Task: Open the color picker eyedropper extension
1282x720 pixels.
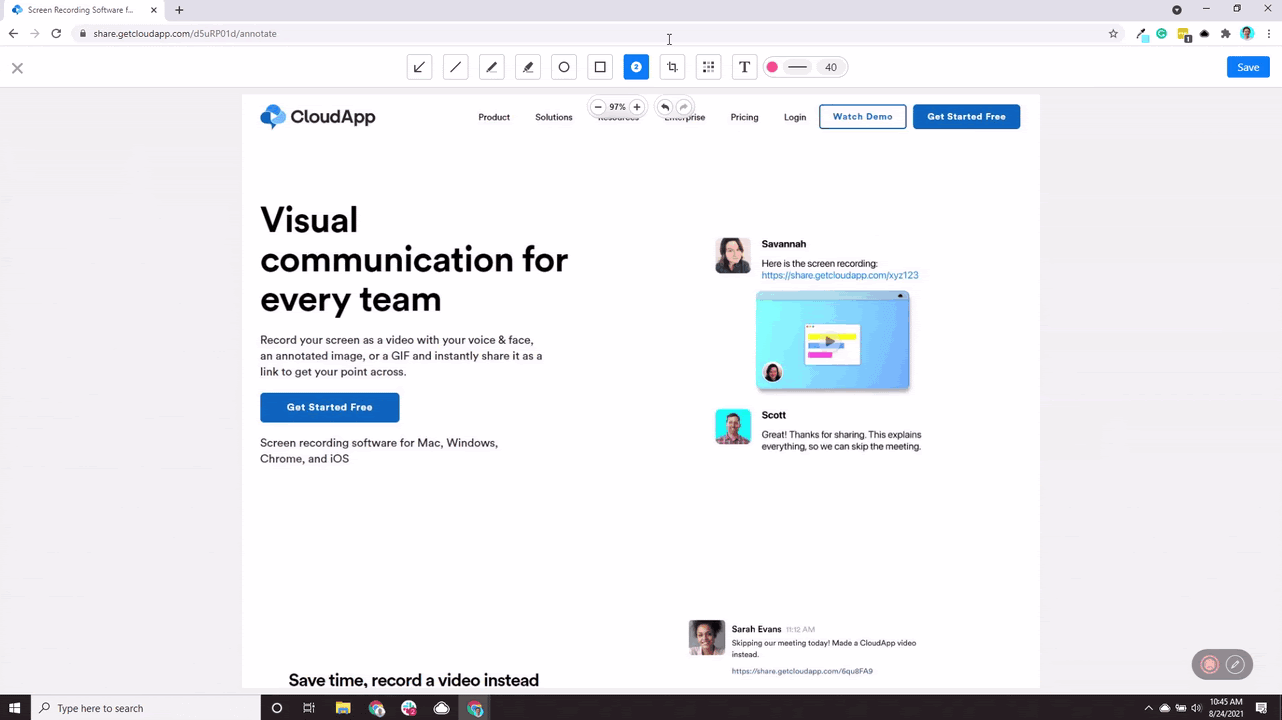Action: [1142, 34]
